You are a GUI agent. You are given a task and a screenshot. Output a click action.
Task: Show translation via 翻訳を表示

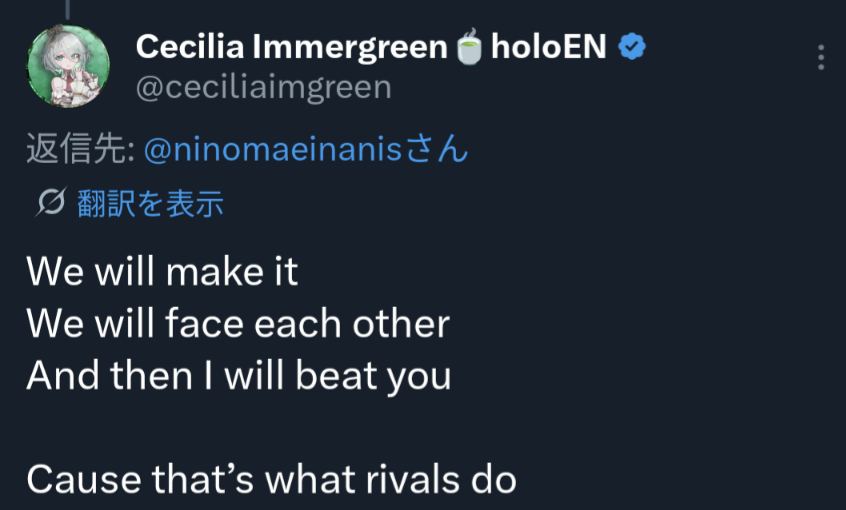(150, 204)
